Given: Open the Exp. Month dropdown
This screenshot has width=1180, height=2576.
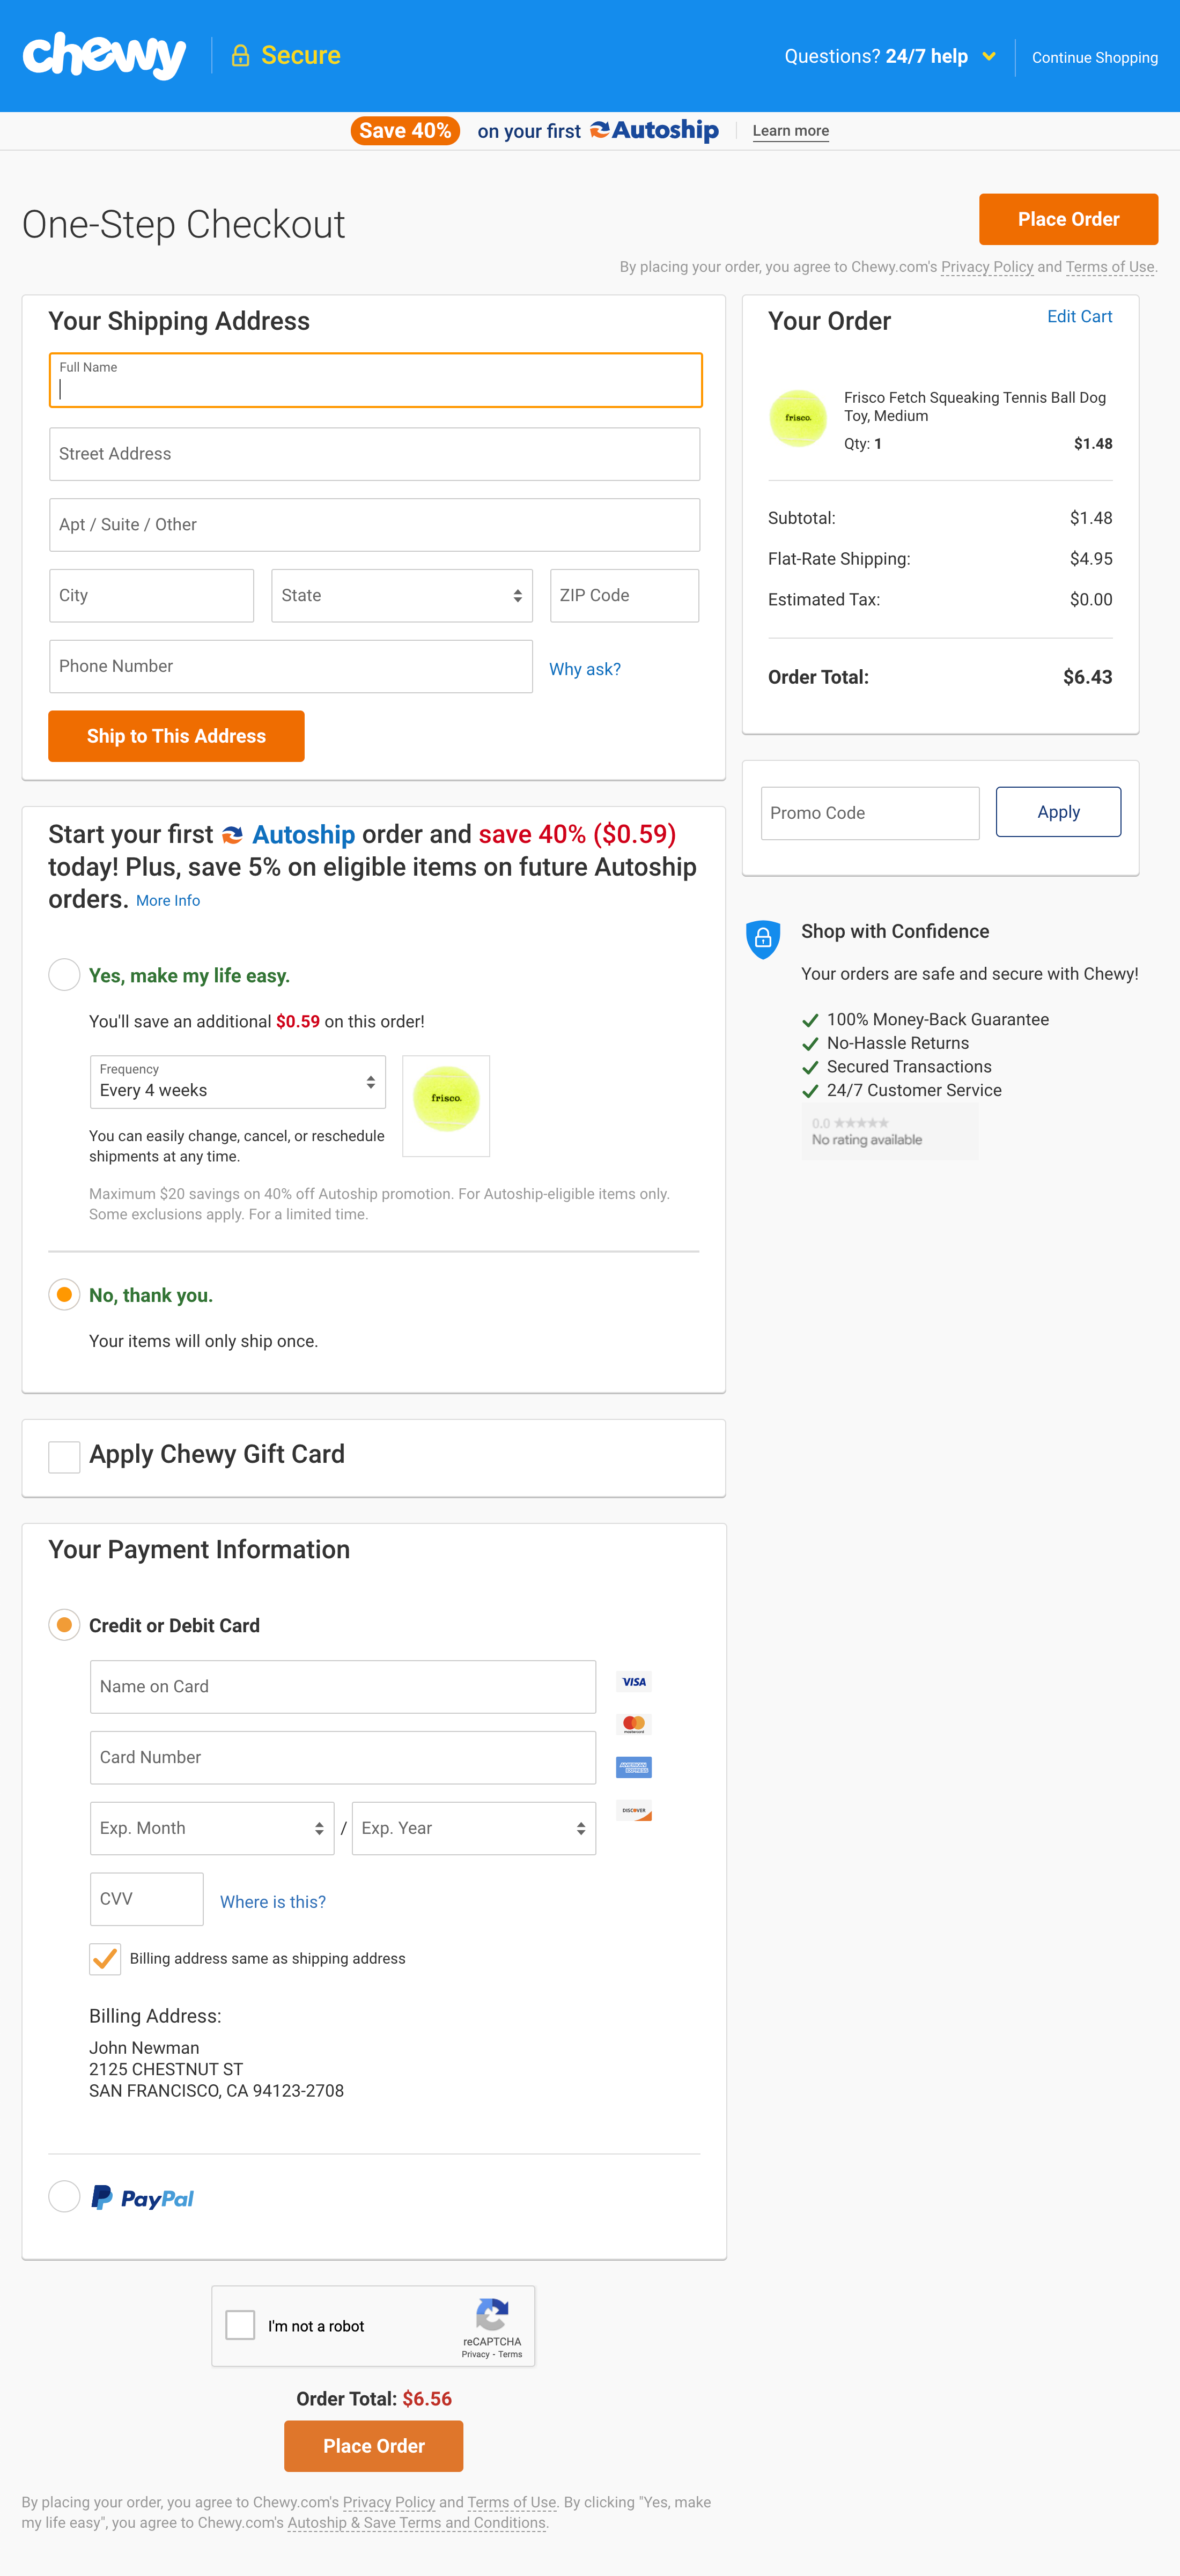Looking at the screenshot, I should click(x=212, y=1828).
